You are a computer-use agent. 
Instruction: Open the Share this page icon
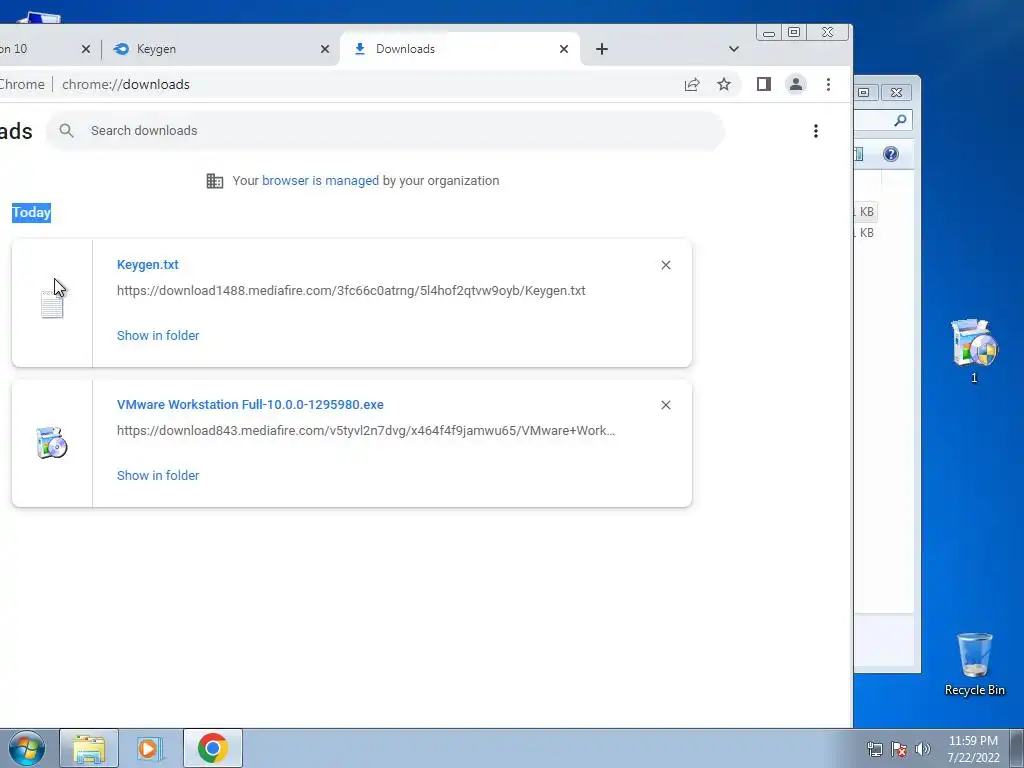(x=692, y=84)
